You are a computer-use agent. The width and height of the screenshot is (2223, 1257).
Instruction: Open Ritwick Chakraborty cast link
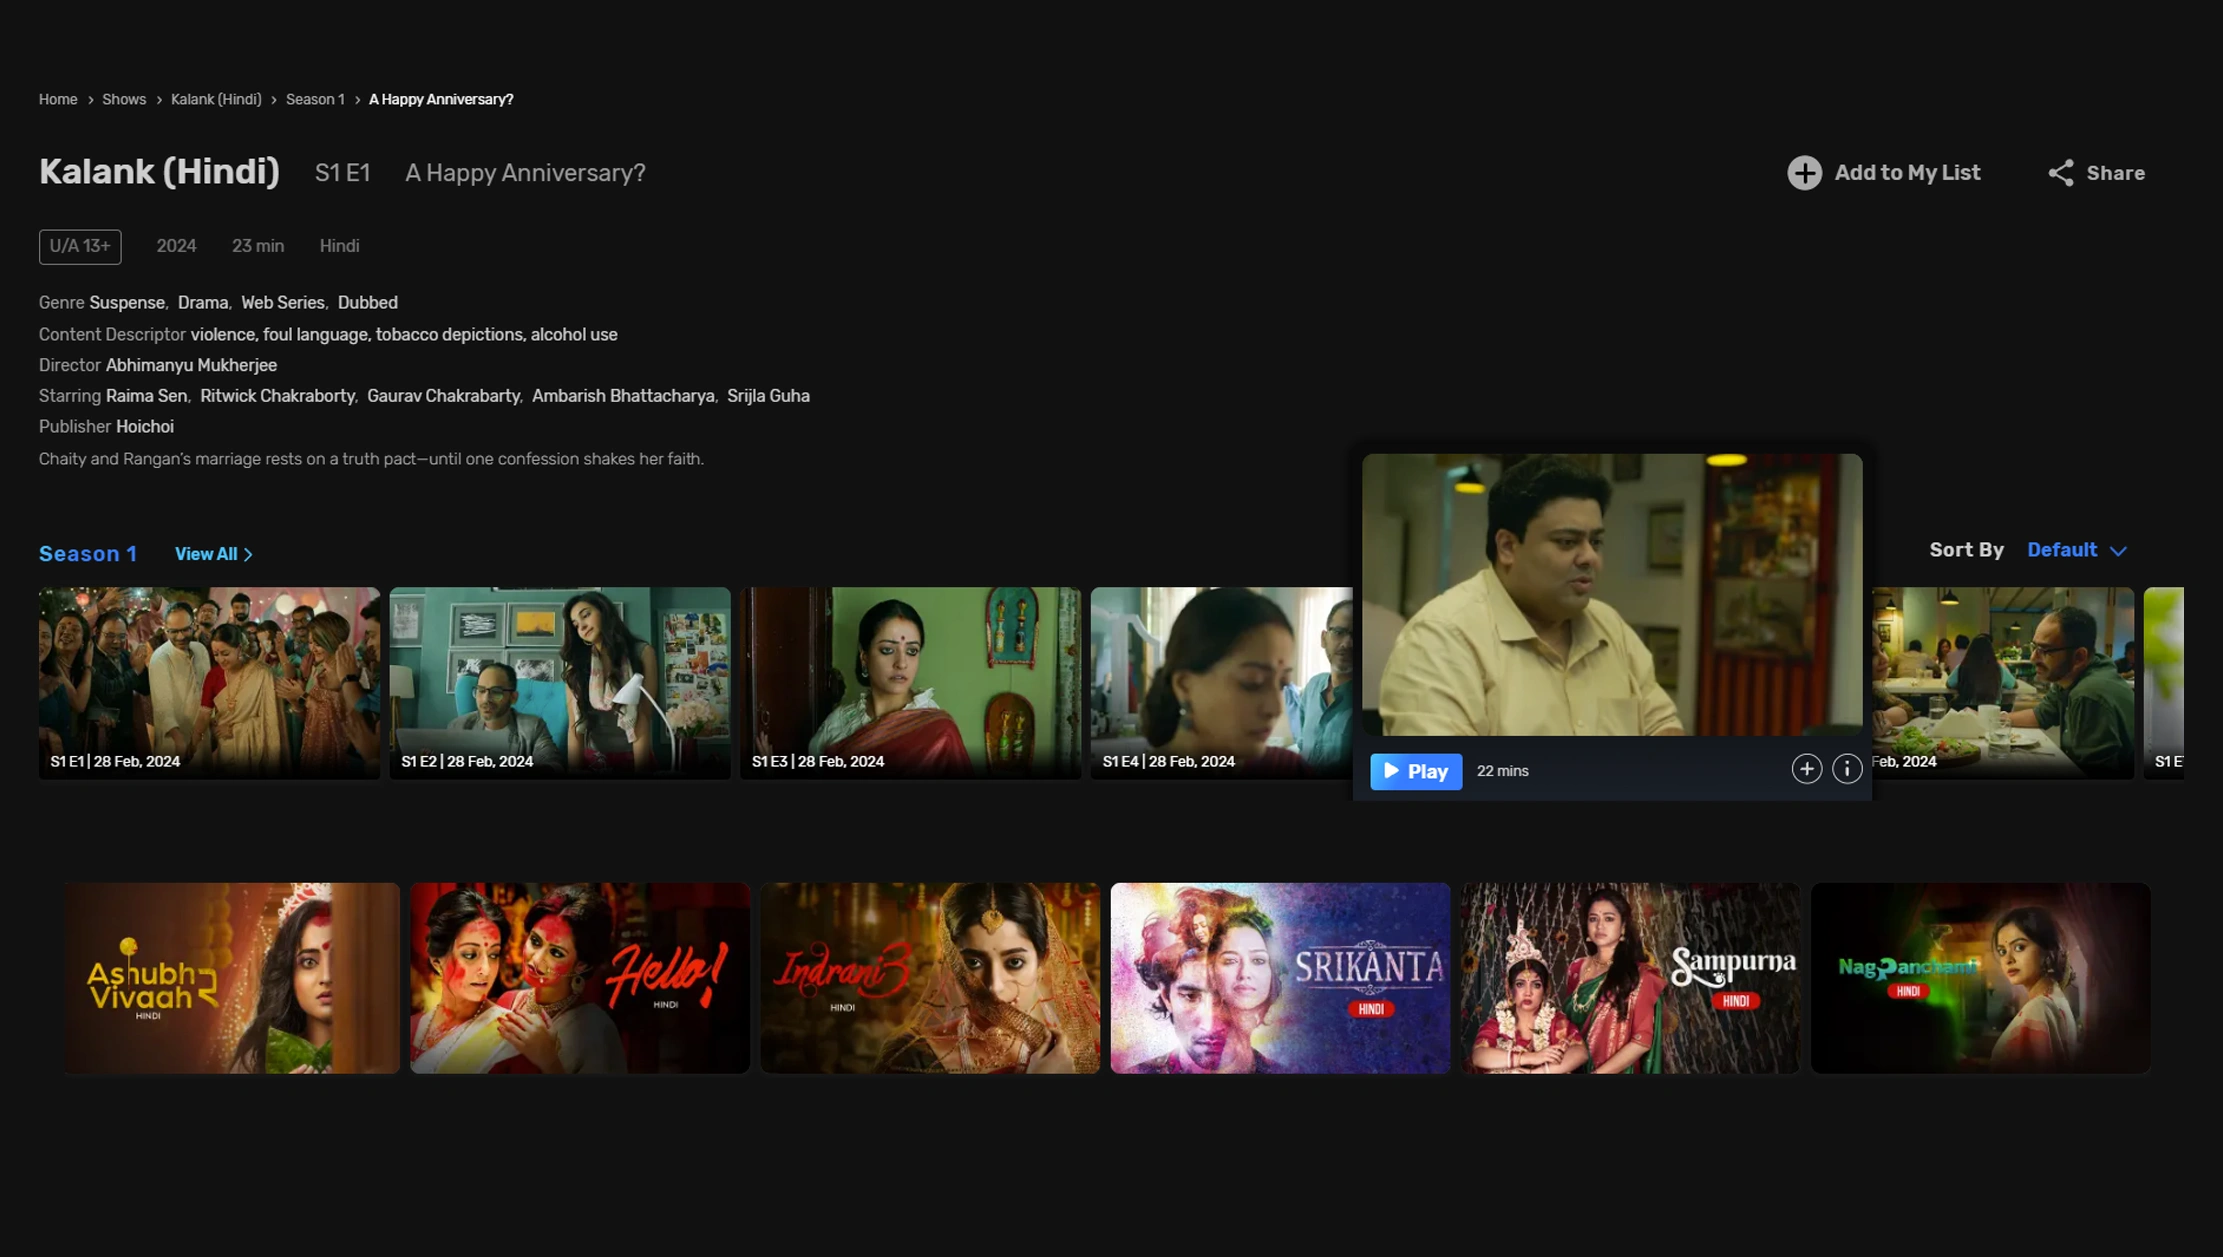click(277, 396)
